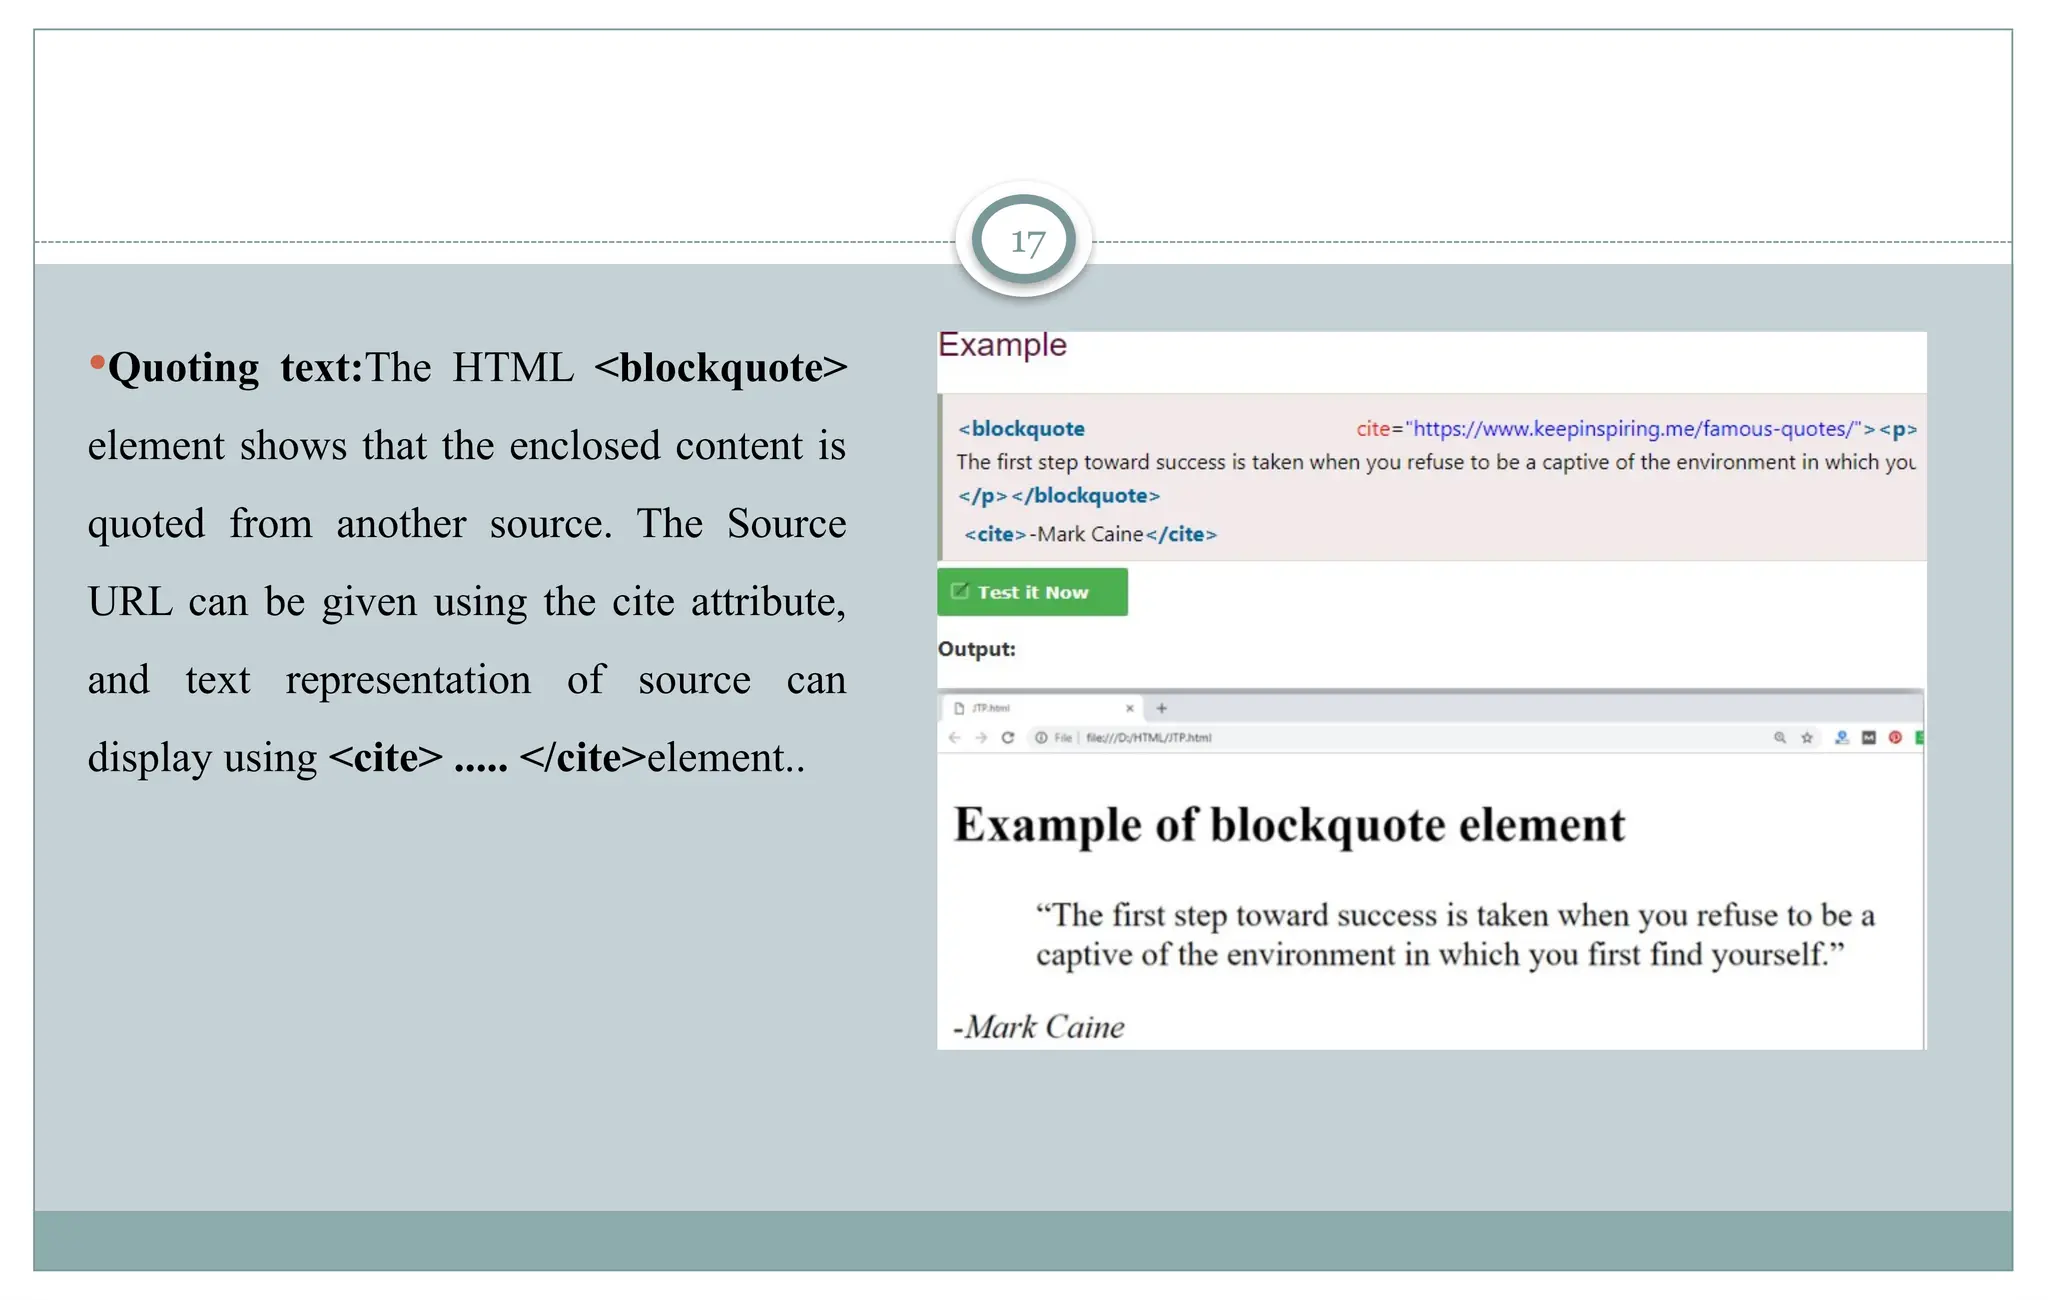Click the browser back arrow
2048x1300 pixels.
click(954, 738)
